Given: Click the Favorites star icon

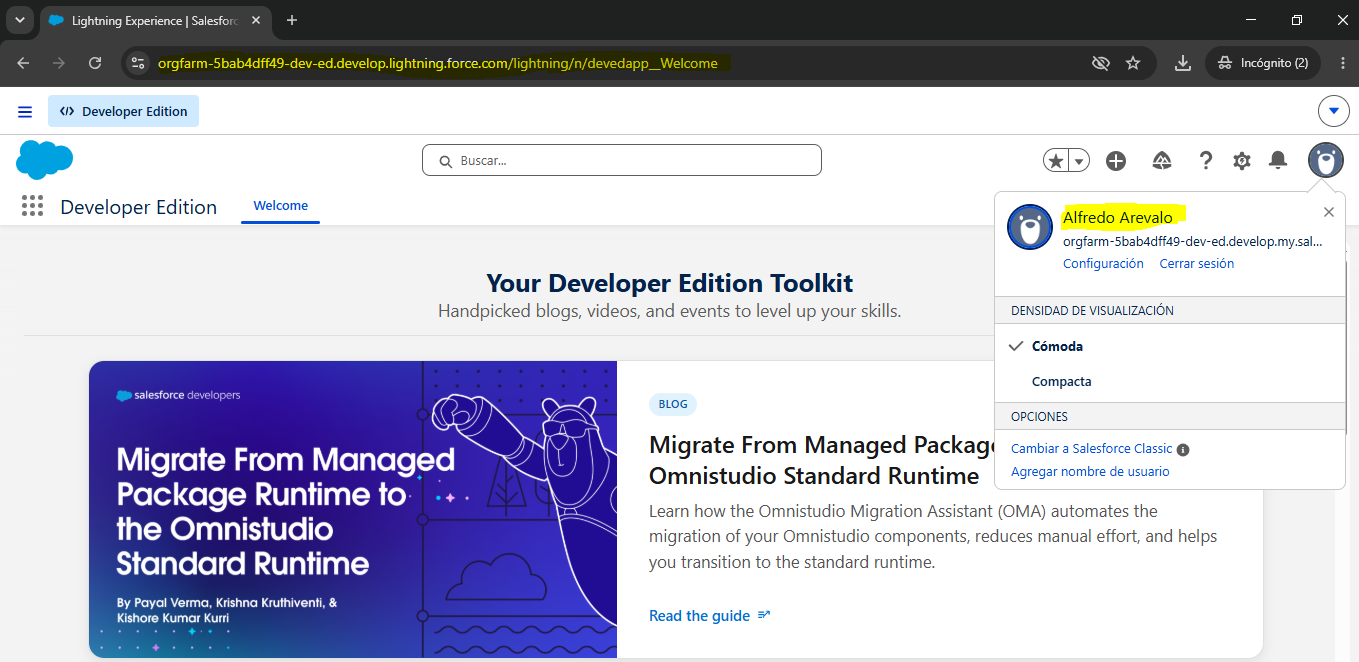Looking at the screenshot, I should coord(1055,160).
